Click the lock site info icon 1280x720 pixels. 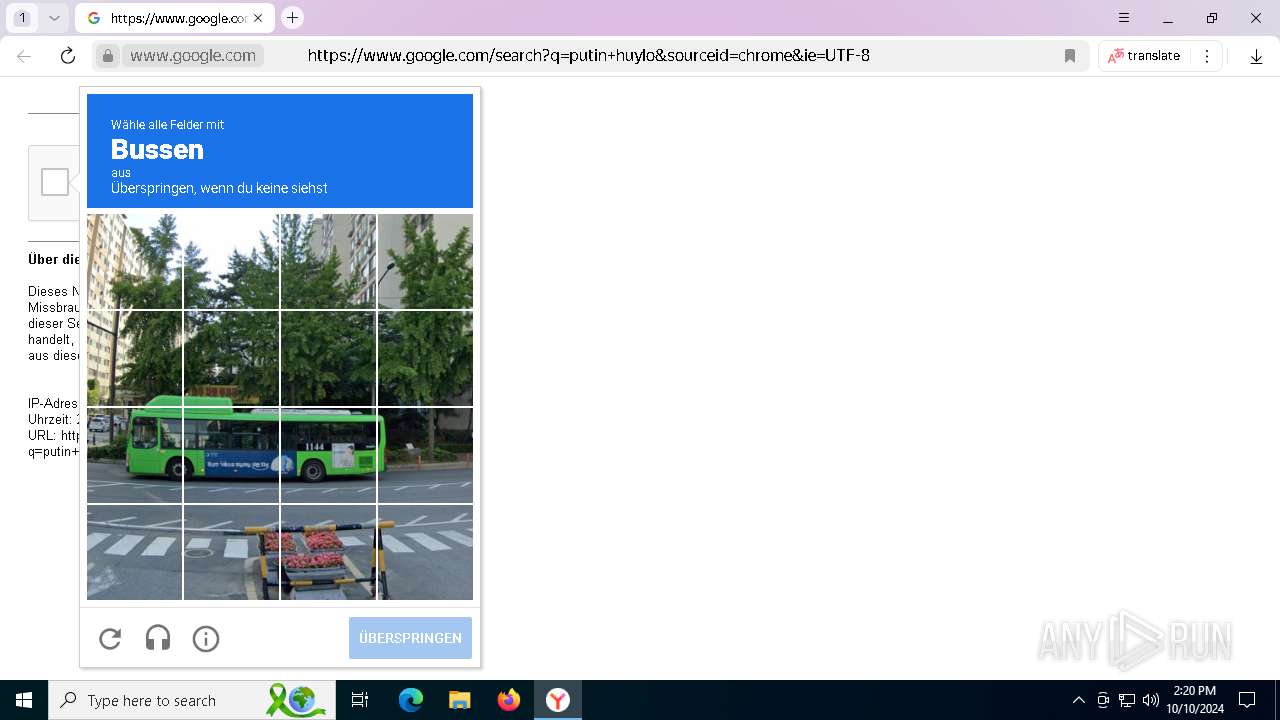point(108,56)
